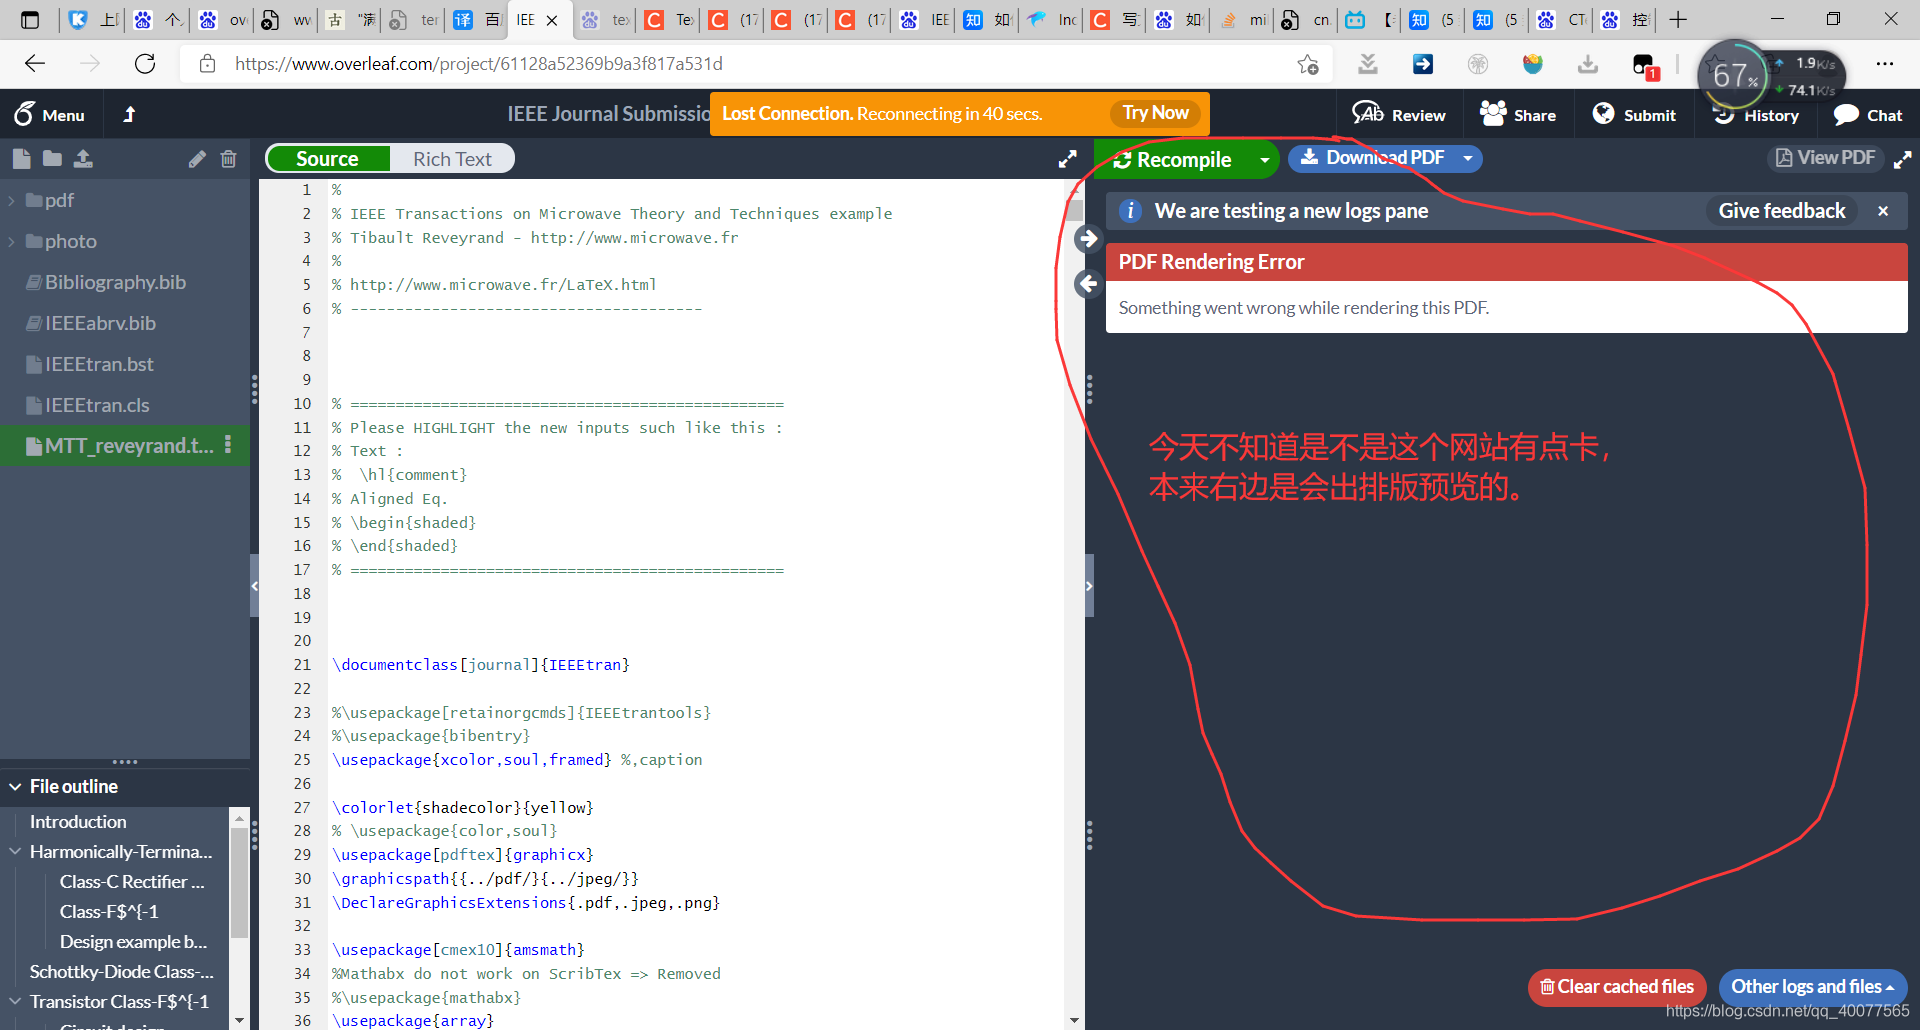Click the Recompile button
1920x1030 pixels.
click(1173, 160)
